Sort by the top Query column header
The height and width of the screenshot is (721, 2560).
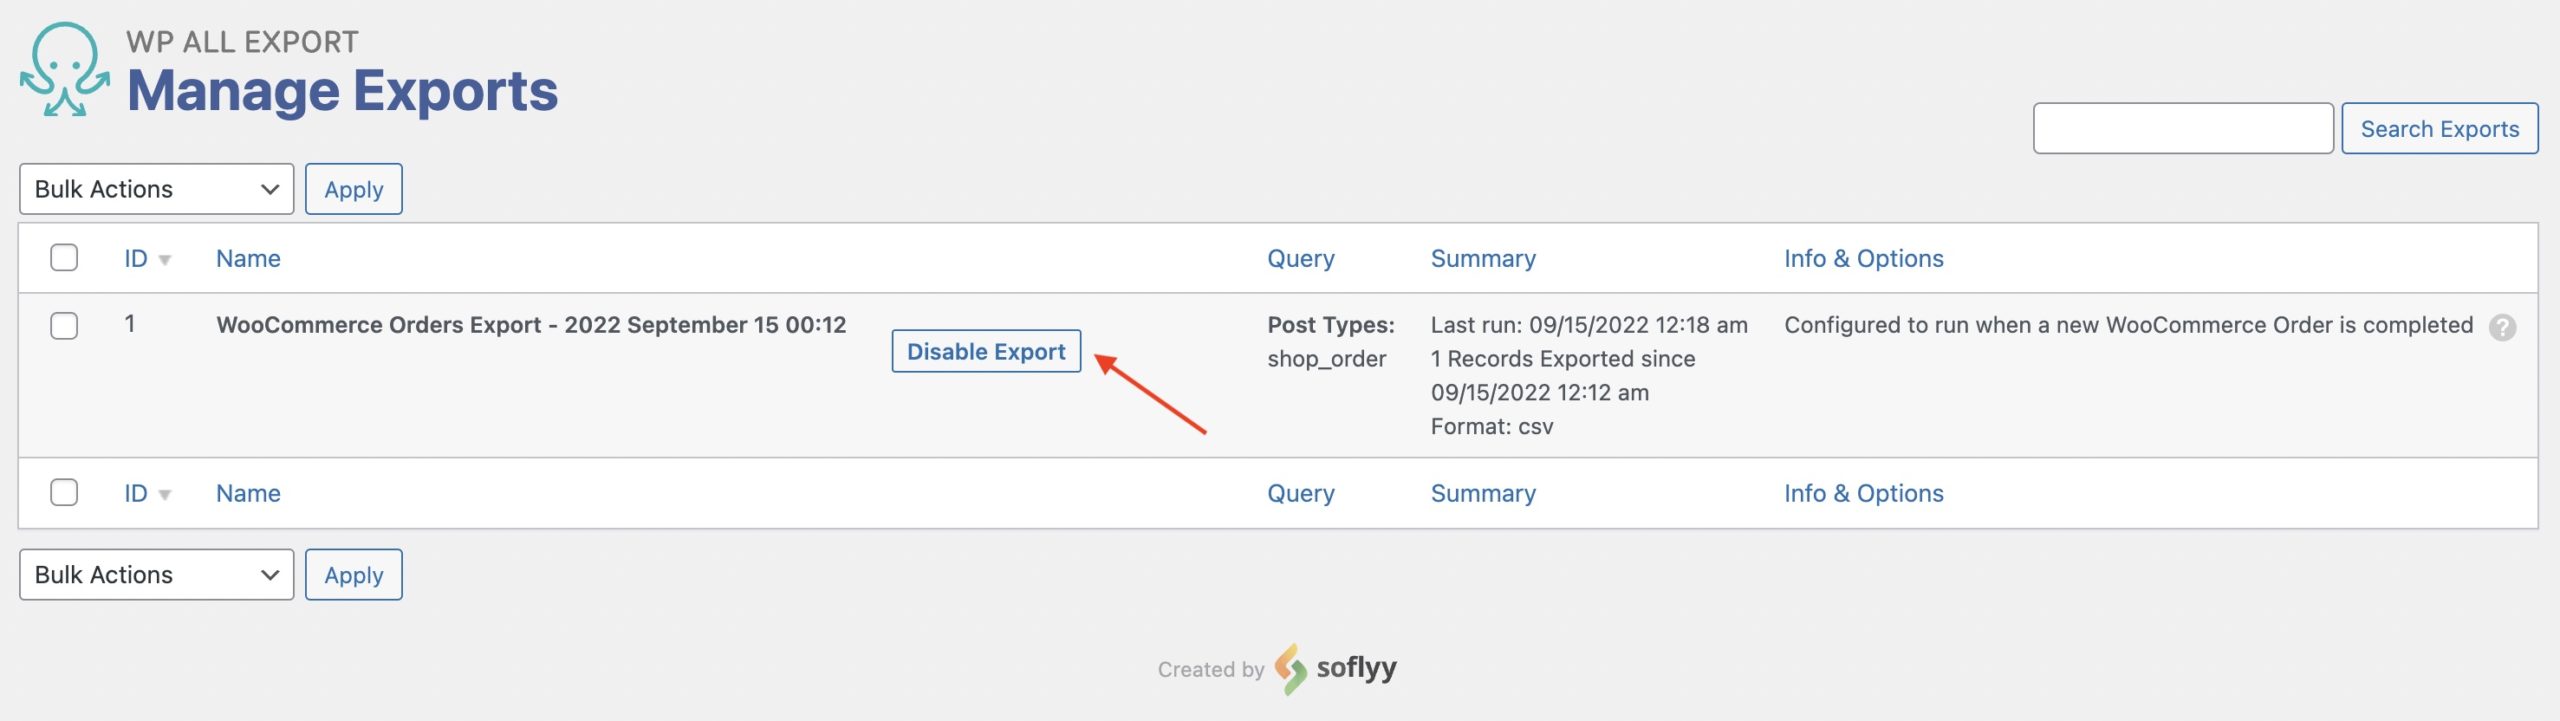point(1300,259)
